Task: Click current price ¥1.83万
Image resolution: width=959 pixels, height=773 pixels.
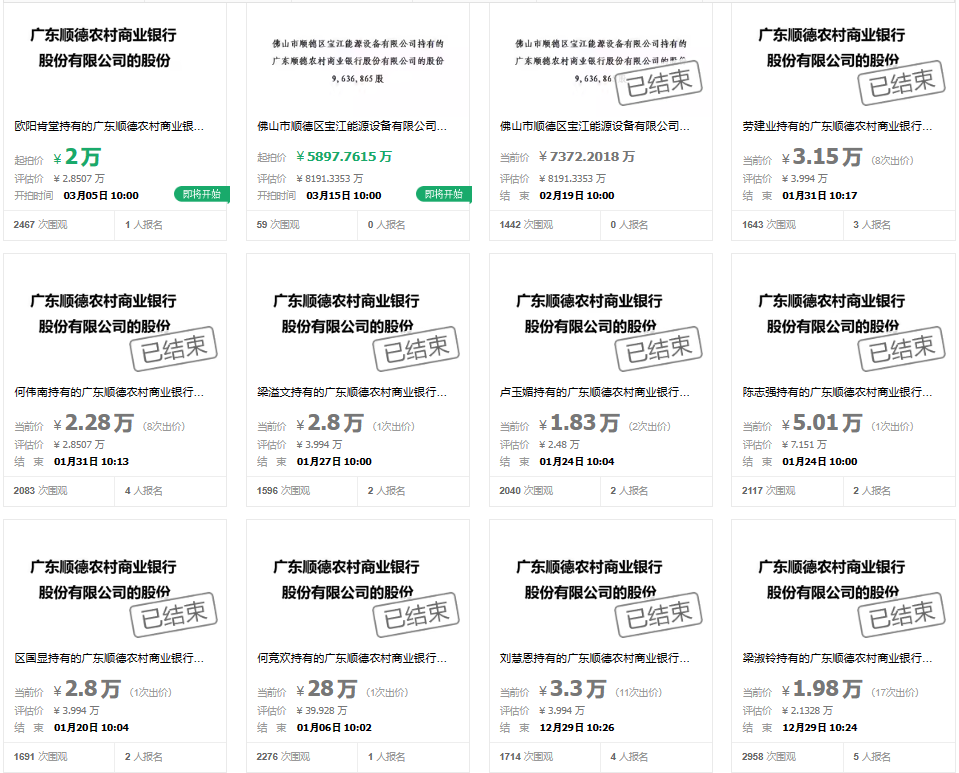Action: click(x=579, y=423)
